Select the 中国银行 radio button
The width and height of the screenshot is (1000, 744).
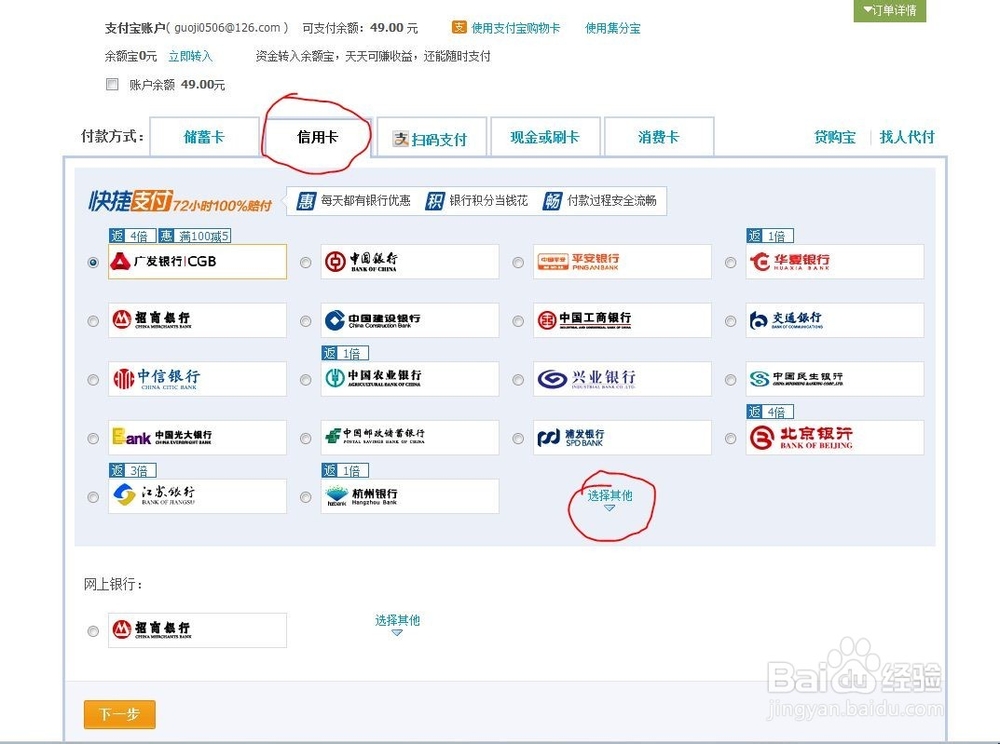(305, 263)
